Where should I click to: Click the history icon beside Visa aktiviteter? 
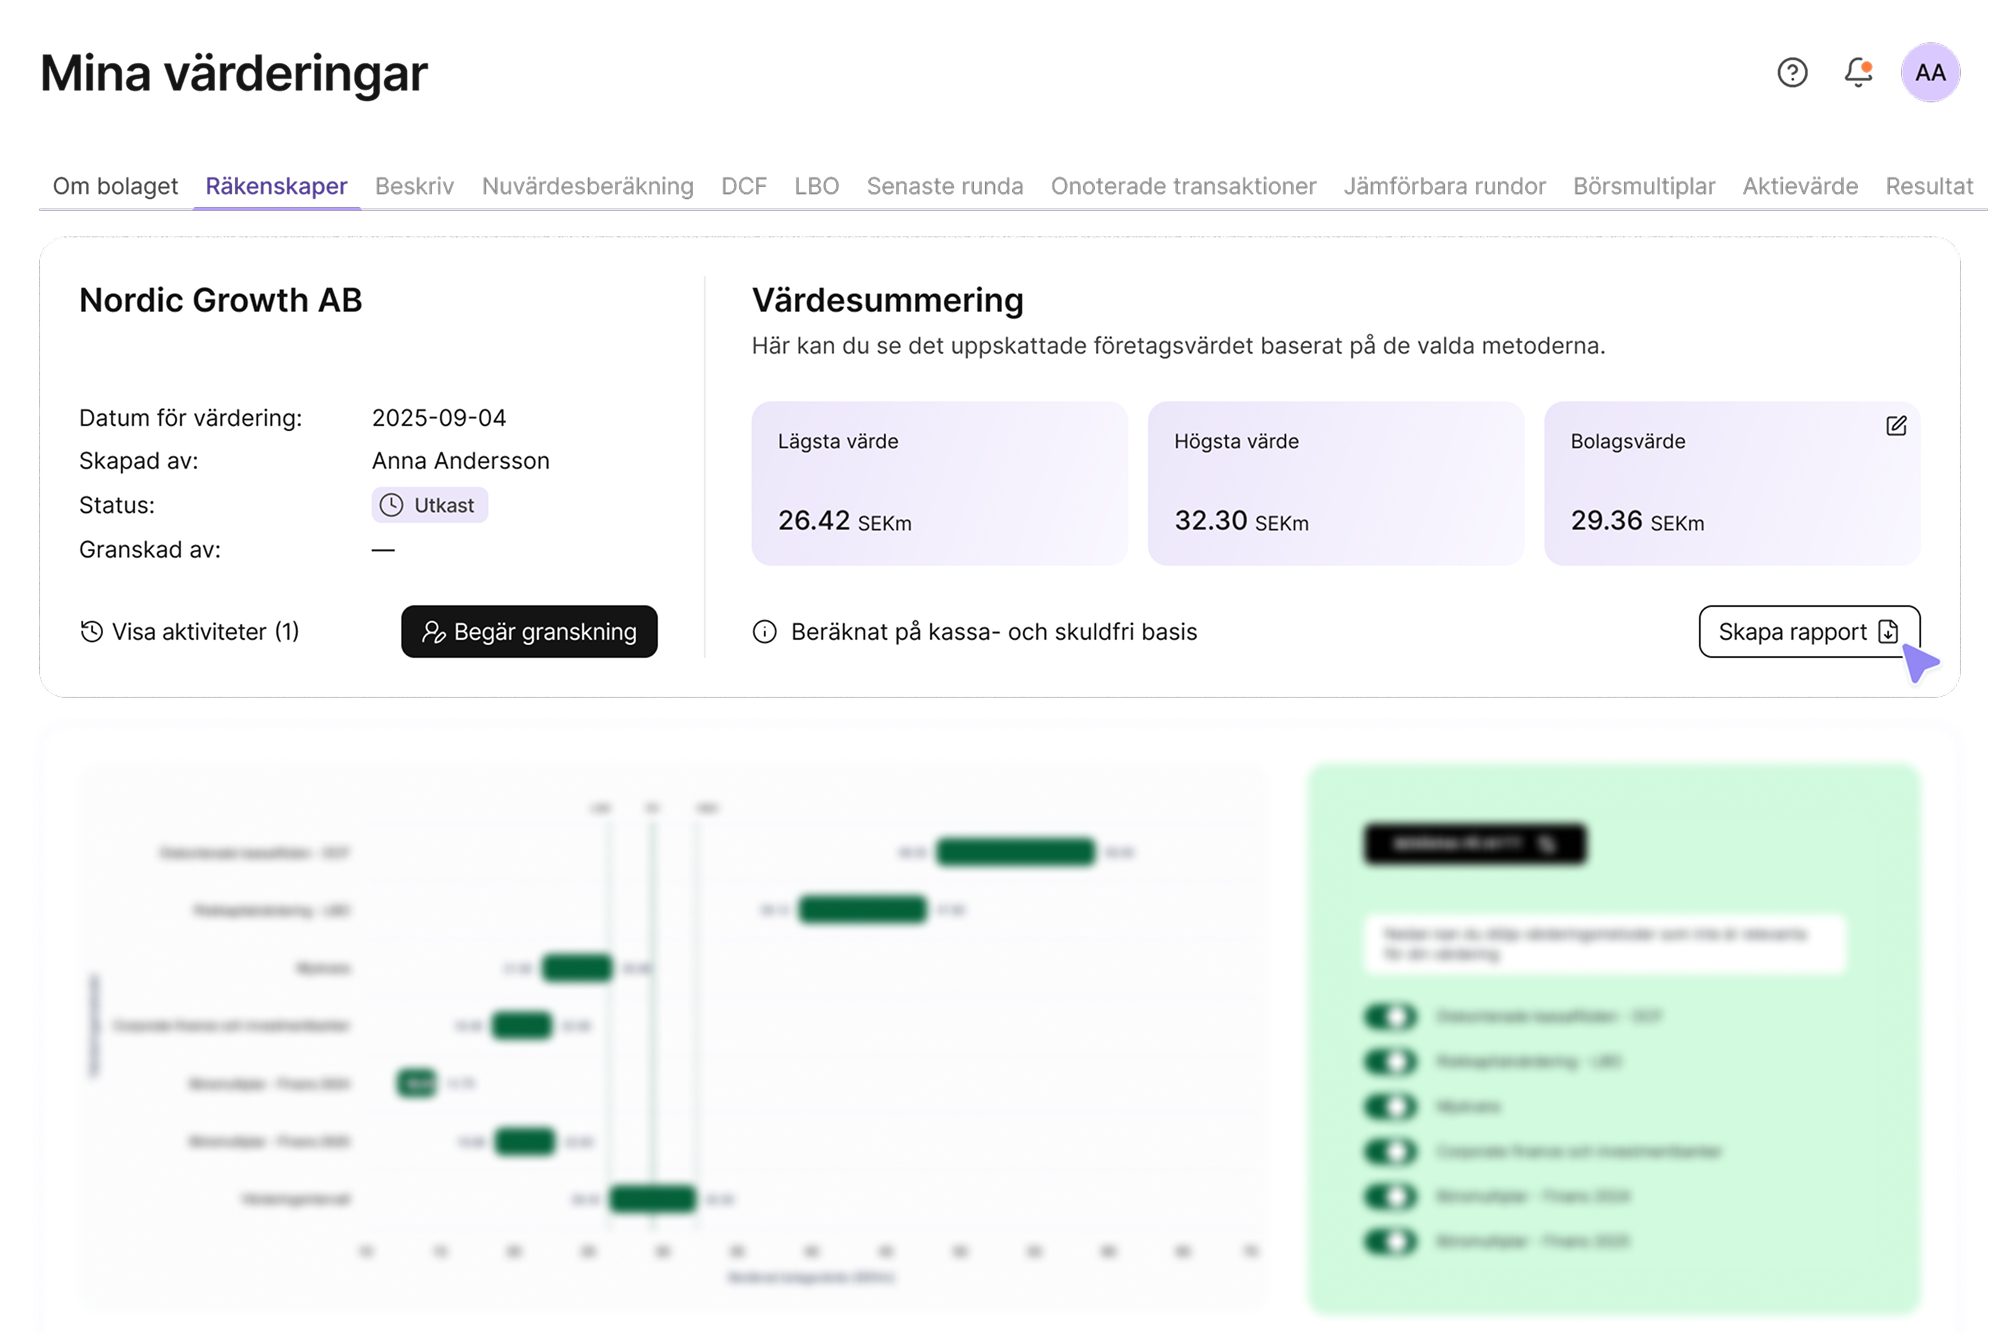point(91,631)
